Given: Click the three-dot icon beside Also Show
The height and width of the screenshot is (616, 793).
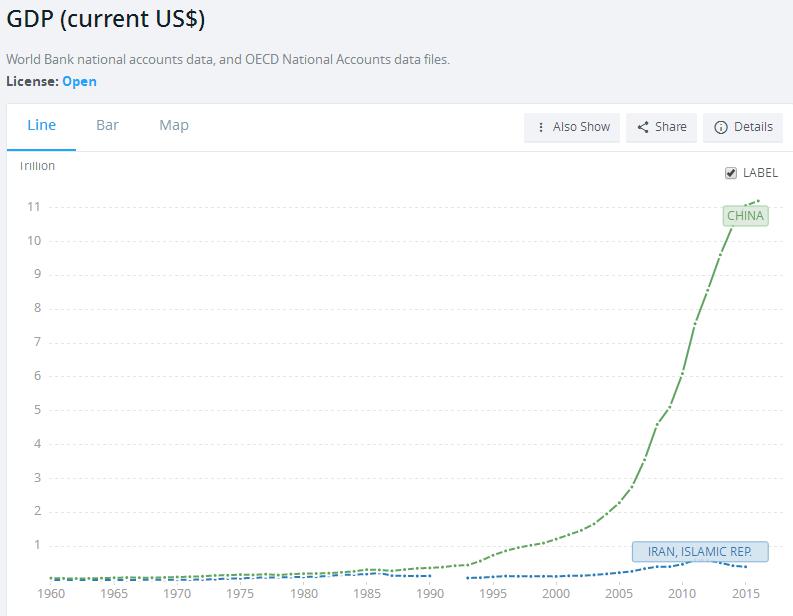Looking at the screenshot, I should point(541,127).
